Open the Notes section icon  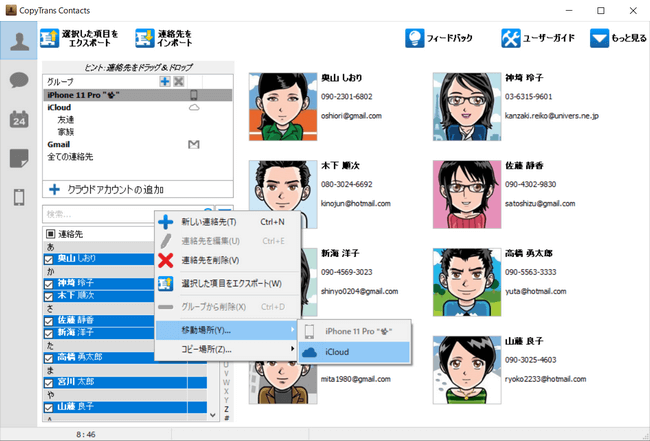point(19,158)
